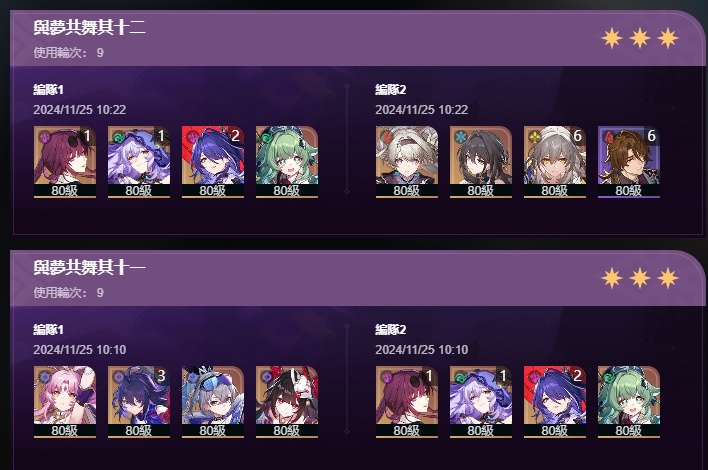Select Firefly portrait in stage 十二 team 2
The width and height of the screenshot is (708, 470).
coord(407,162)
